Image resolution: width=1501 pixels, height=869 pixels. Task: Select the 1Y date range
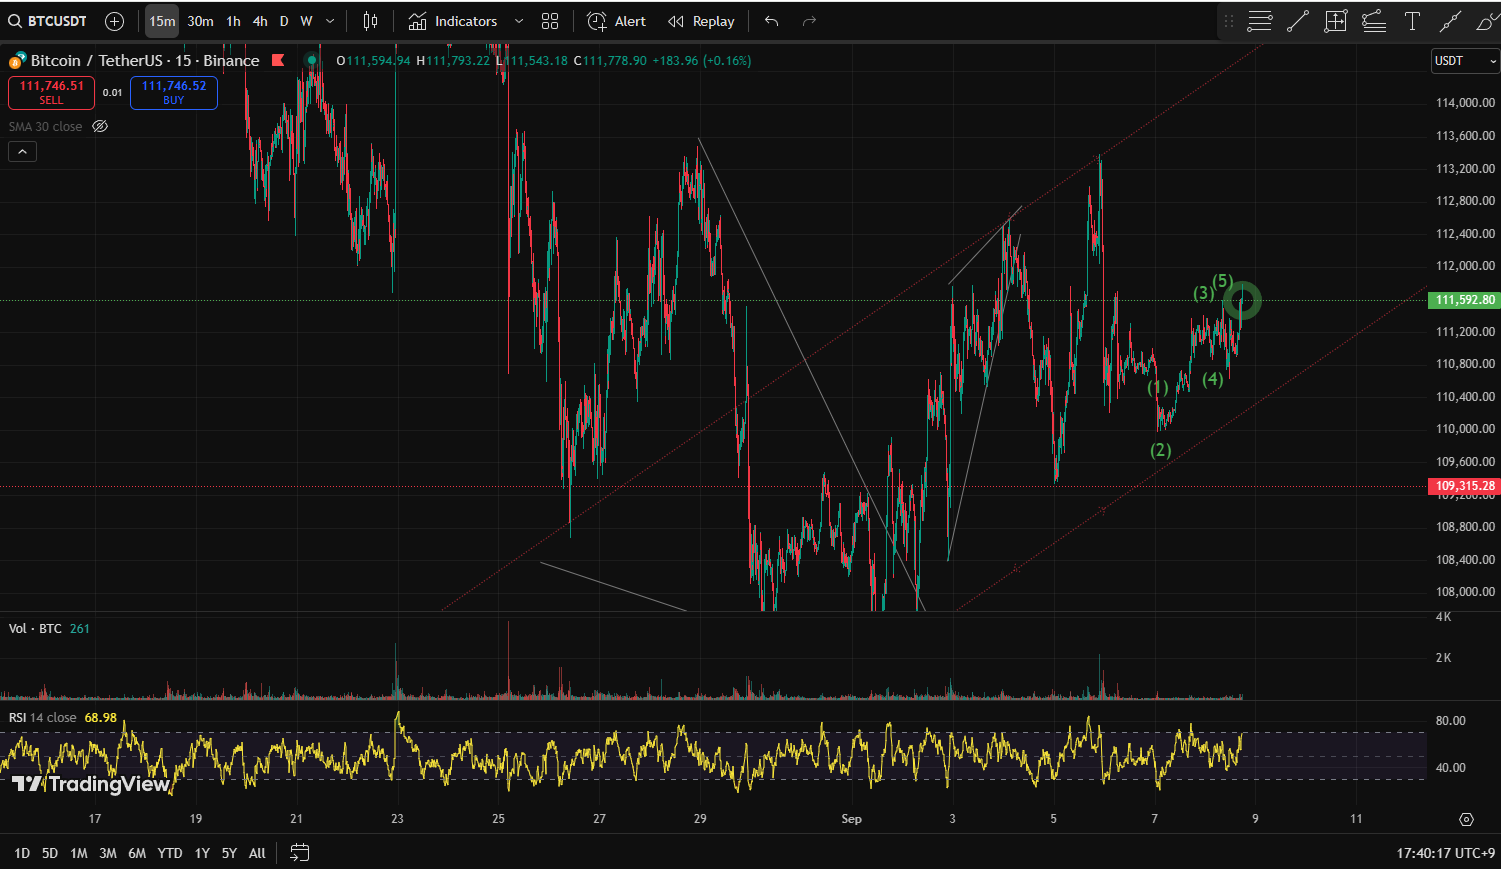pos(202,853)
